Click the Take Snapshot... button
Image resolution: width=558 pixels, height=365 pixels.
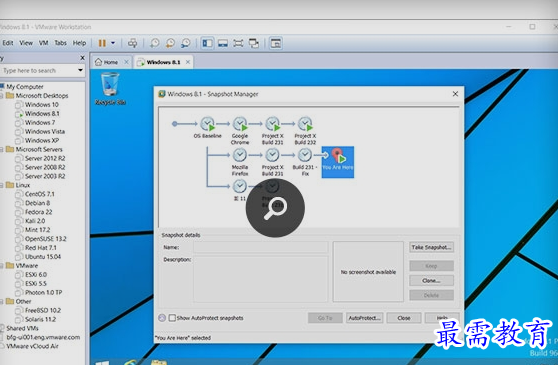click(431, 247)
